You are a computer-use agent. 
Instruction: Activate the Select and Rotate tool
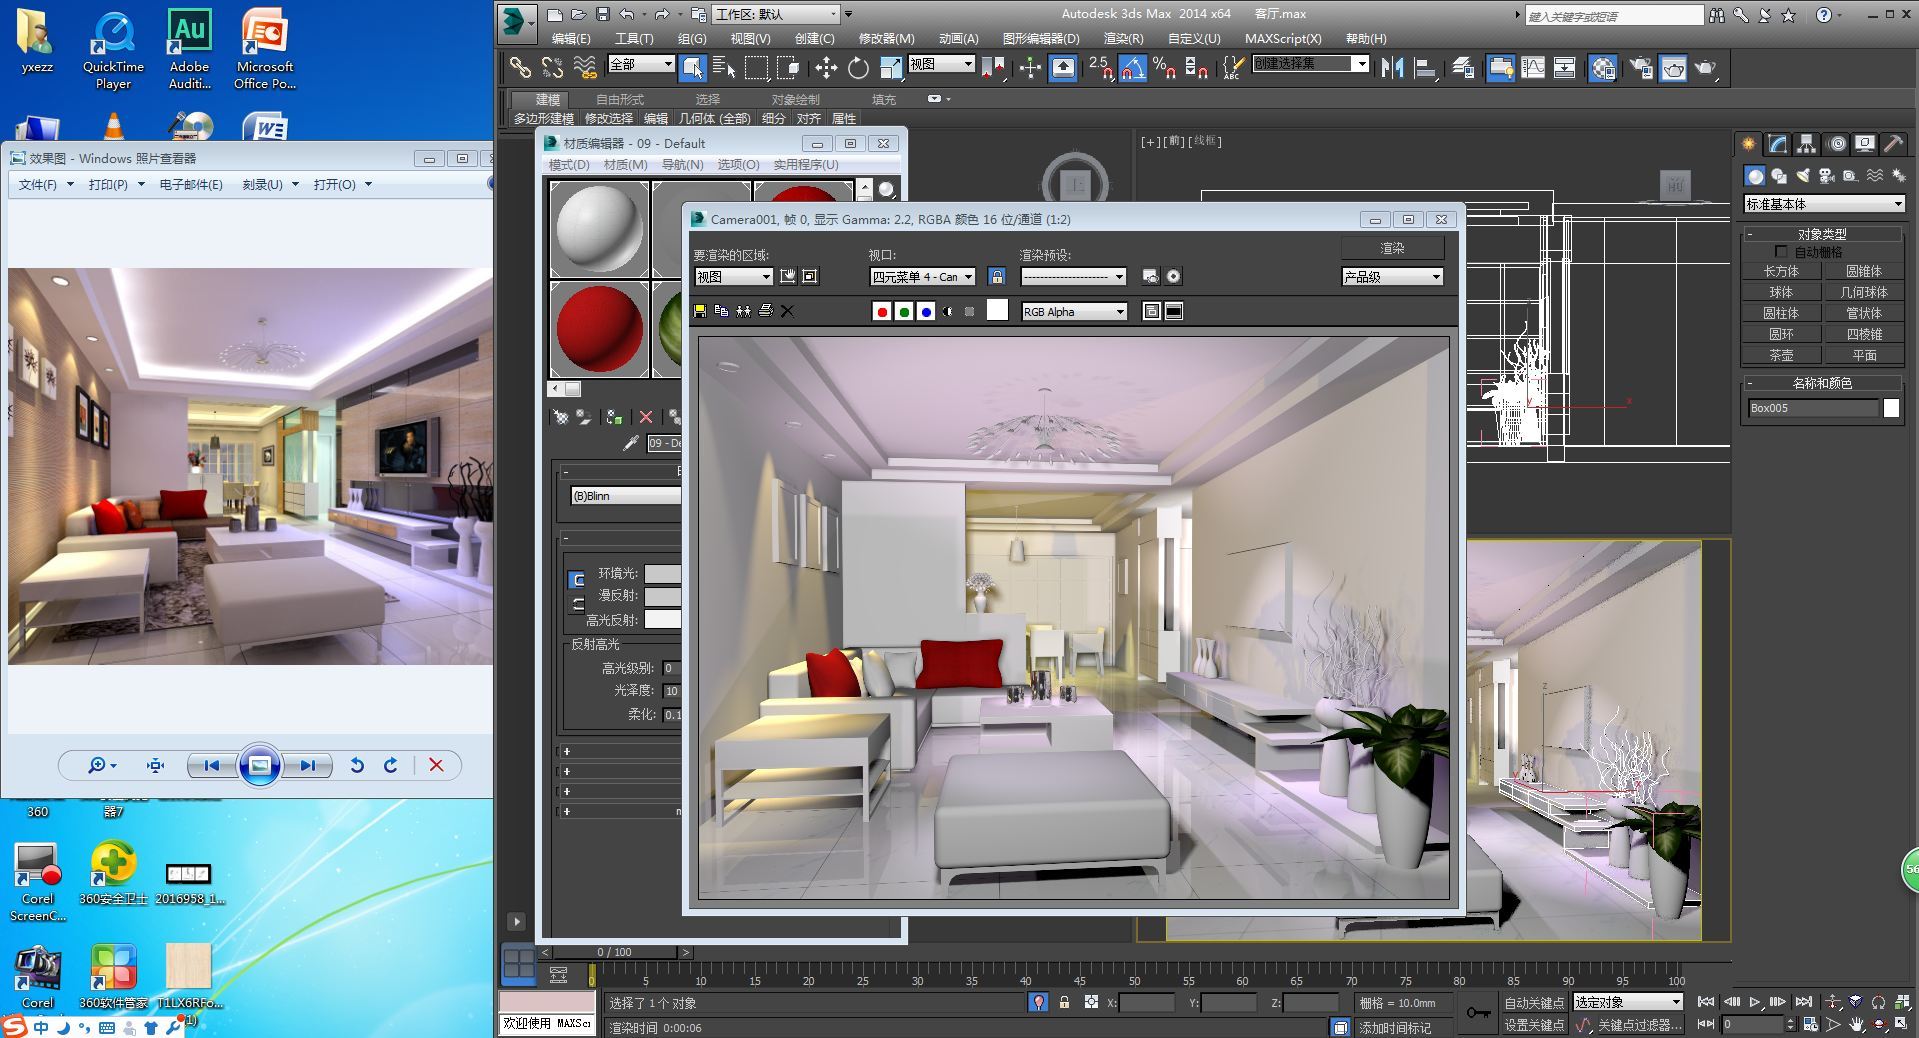(858, 68)
